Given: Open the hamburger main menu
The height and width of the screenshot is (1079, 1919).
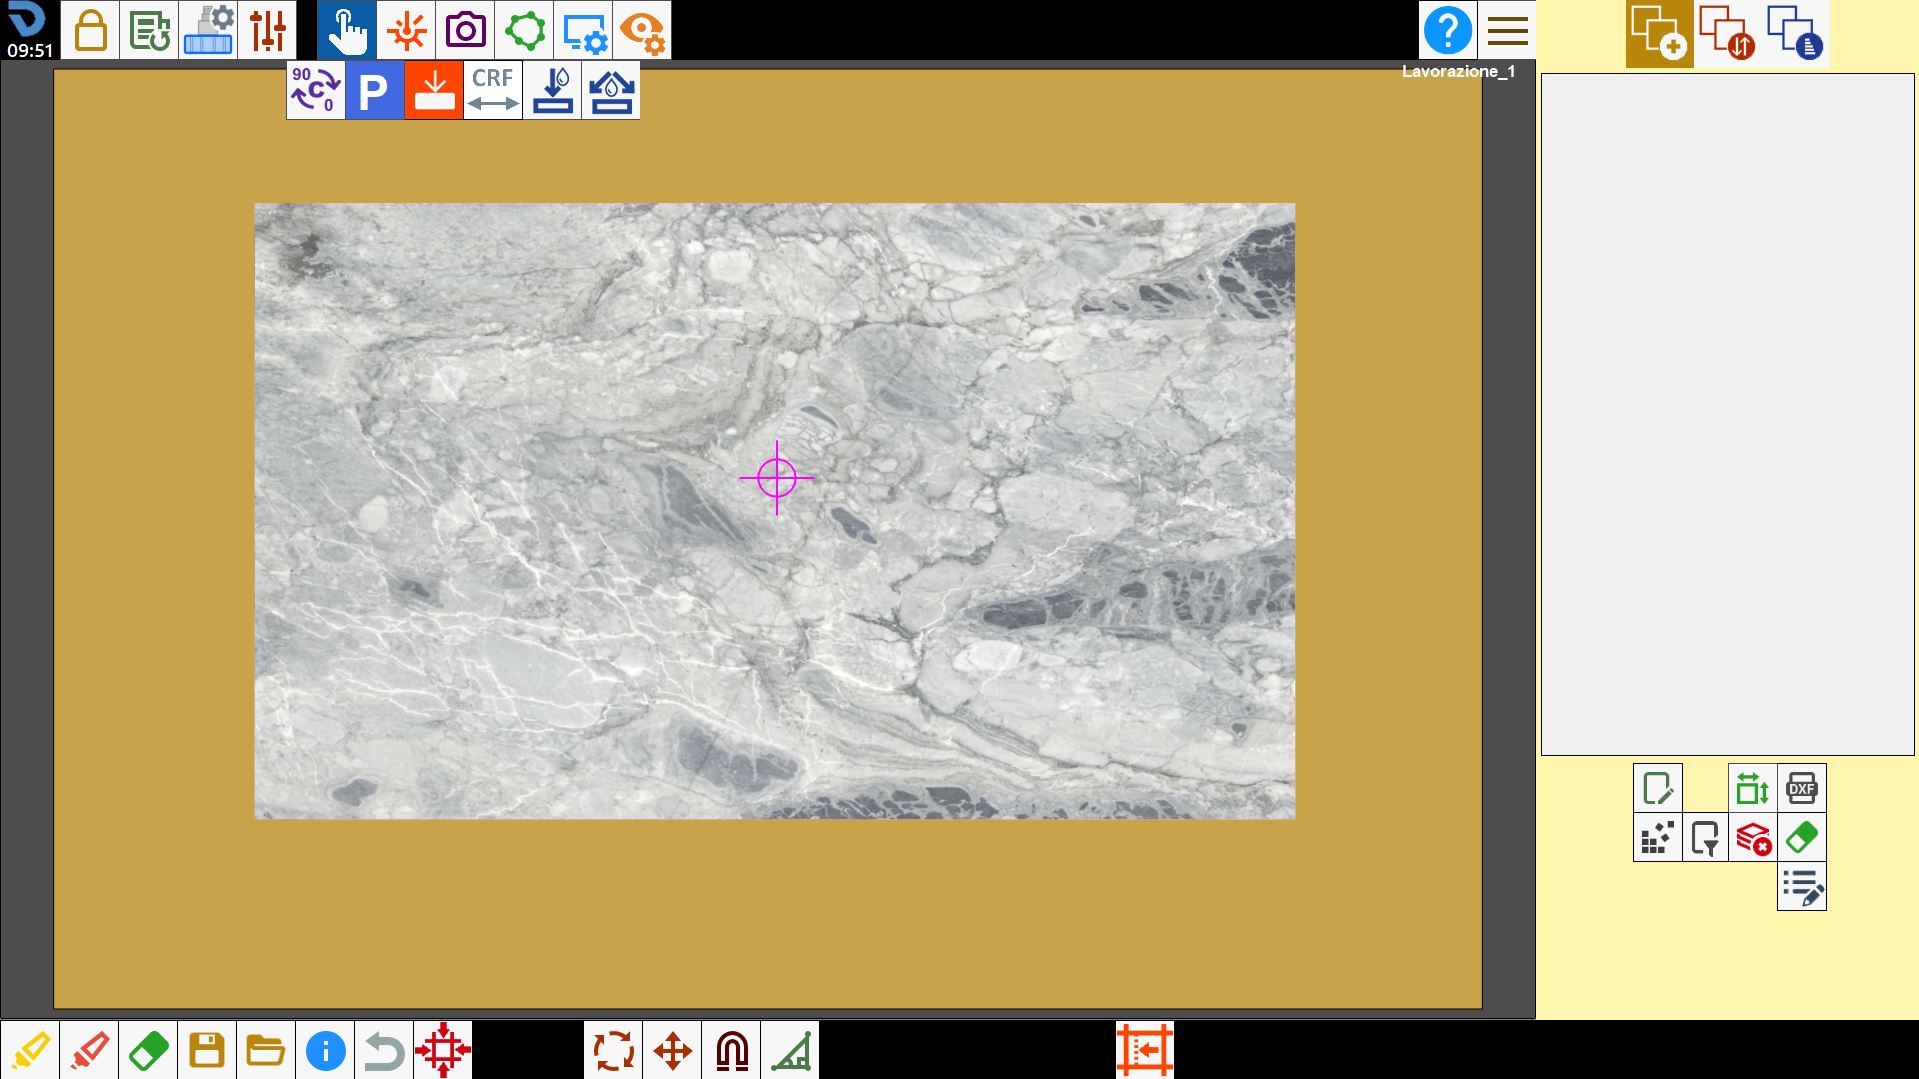Looking at the screenshot, I should point(1507,30).
